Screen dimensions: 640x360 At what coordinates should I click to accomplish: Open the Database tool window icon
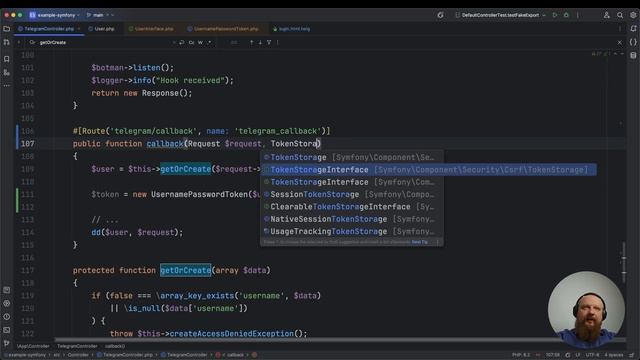(x=633, y=56)
